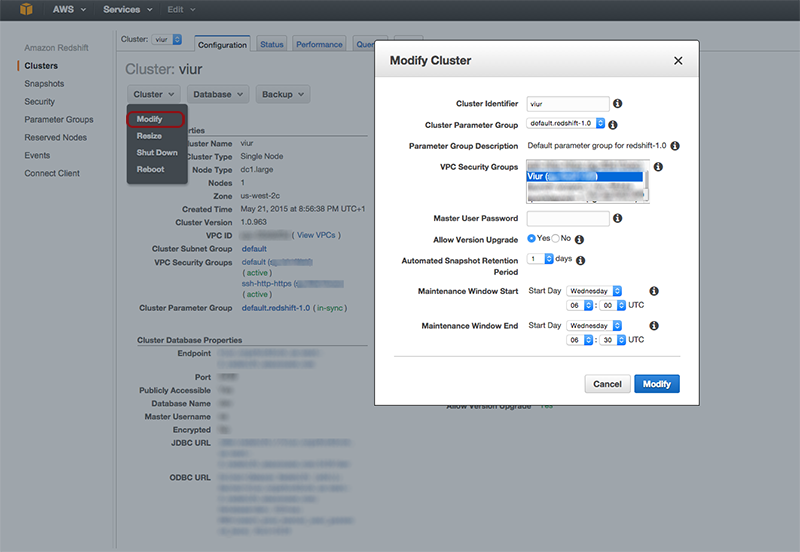Go to Reserved Nodes in the sidebar
The image size is (800, 552).
56,137
